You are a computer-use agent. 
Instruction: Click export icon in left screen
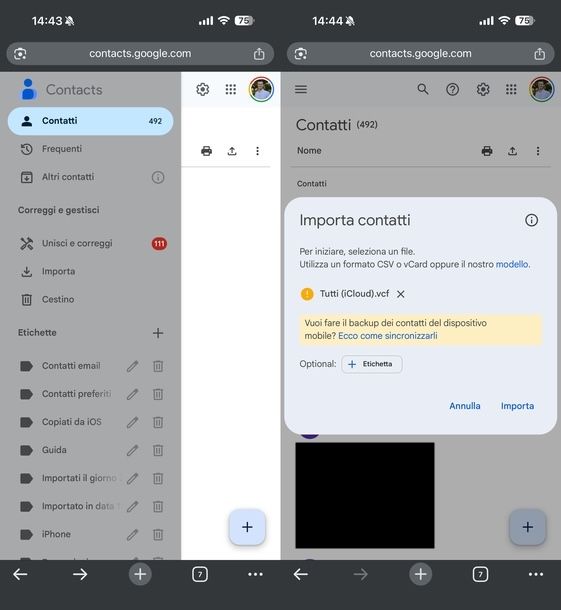(x=232, y=151)
